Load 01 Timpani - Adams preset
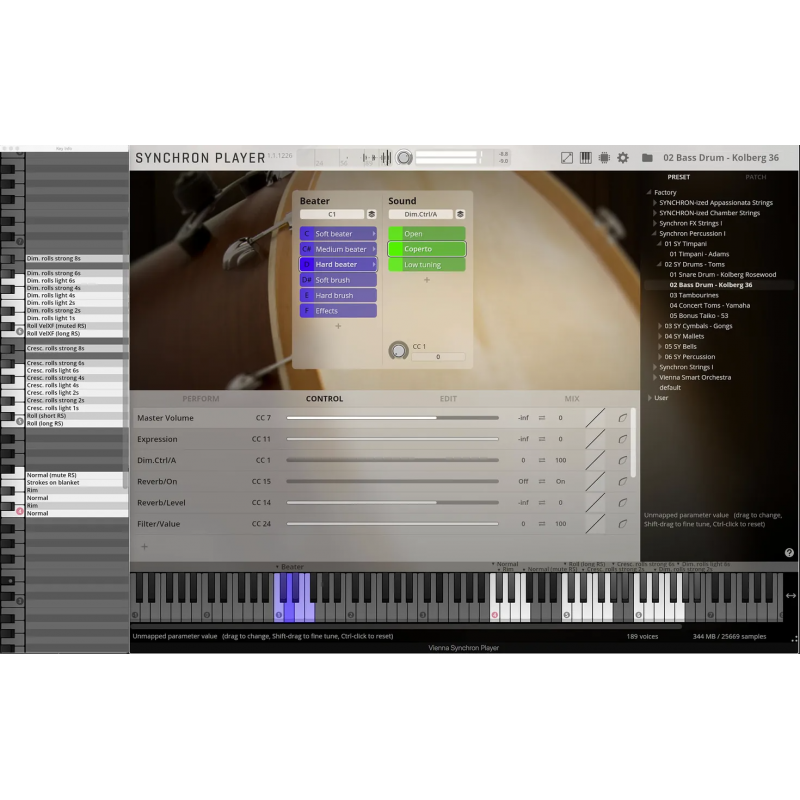The image size is (800, 800). point(699,254)
